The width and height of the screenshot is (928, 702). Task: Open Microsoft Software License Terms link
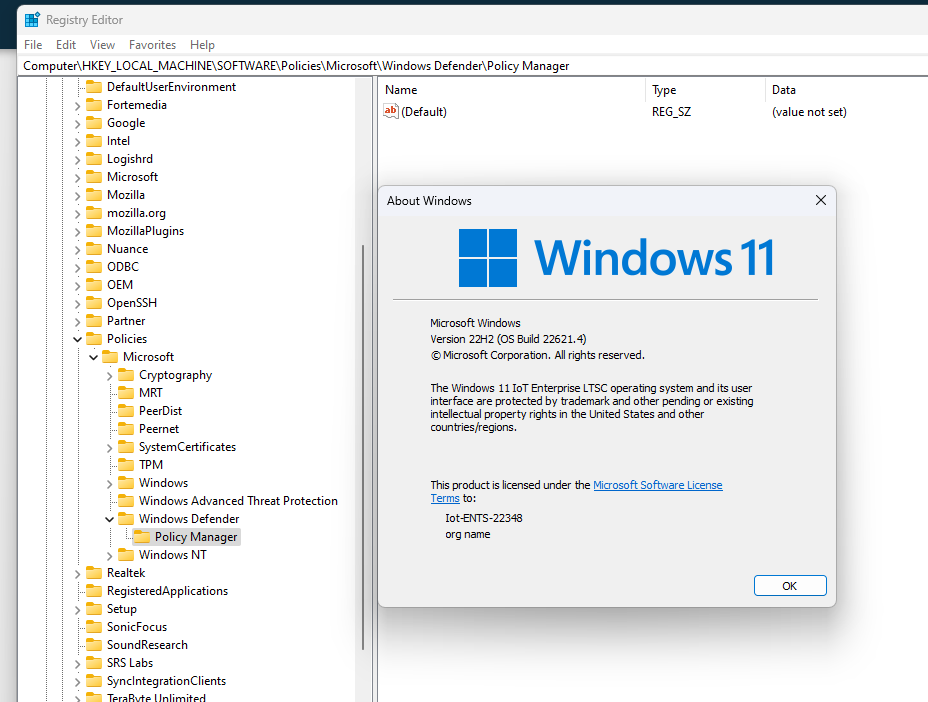coord(658,485)
